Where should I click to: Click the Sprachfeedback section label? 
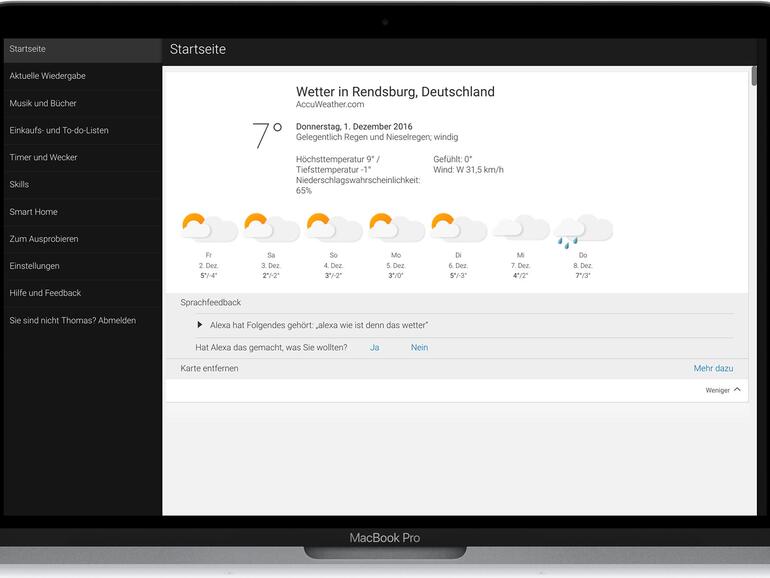tap(210, 303)
